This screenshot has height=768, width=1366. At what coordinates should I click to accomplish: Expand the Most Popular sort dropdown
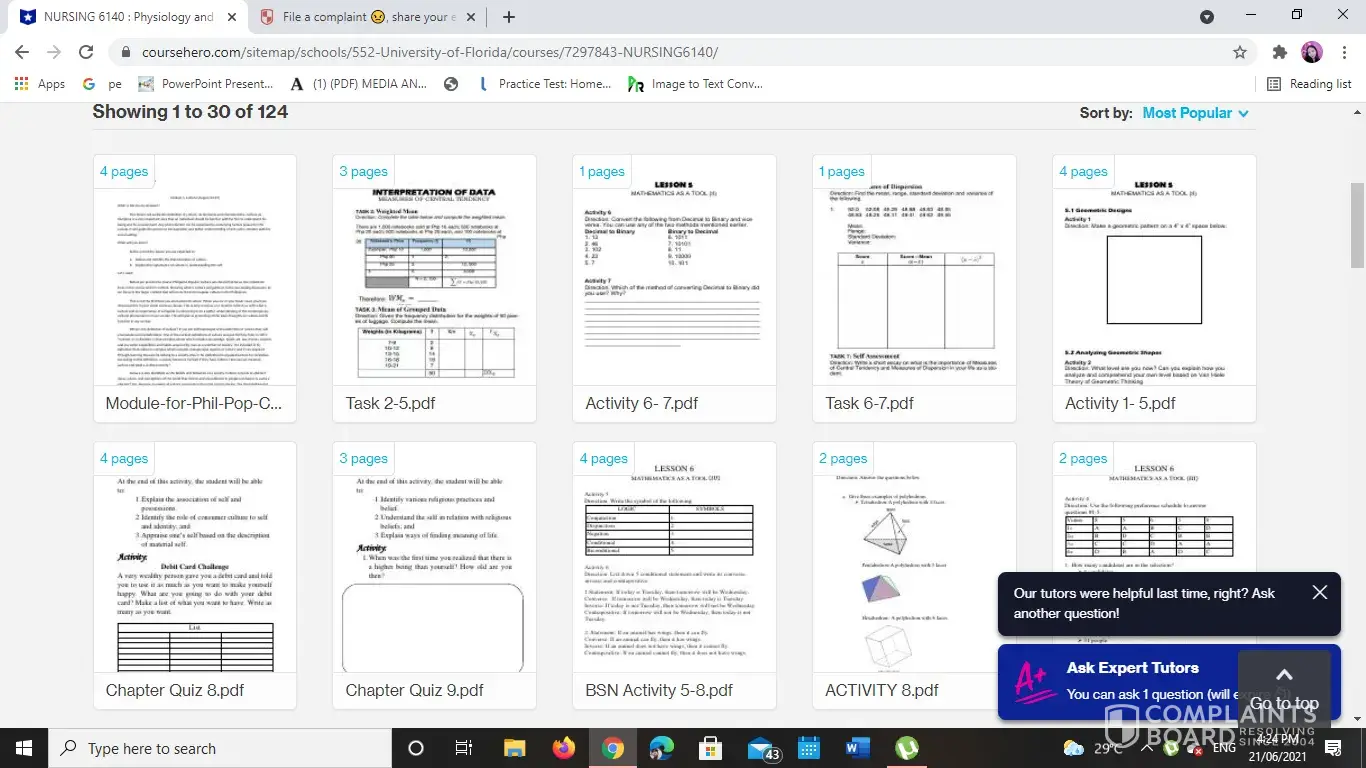pyautogui.click(x=1196, y=113)
